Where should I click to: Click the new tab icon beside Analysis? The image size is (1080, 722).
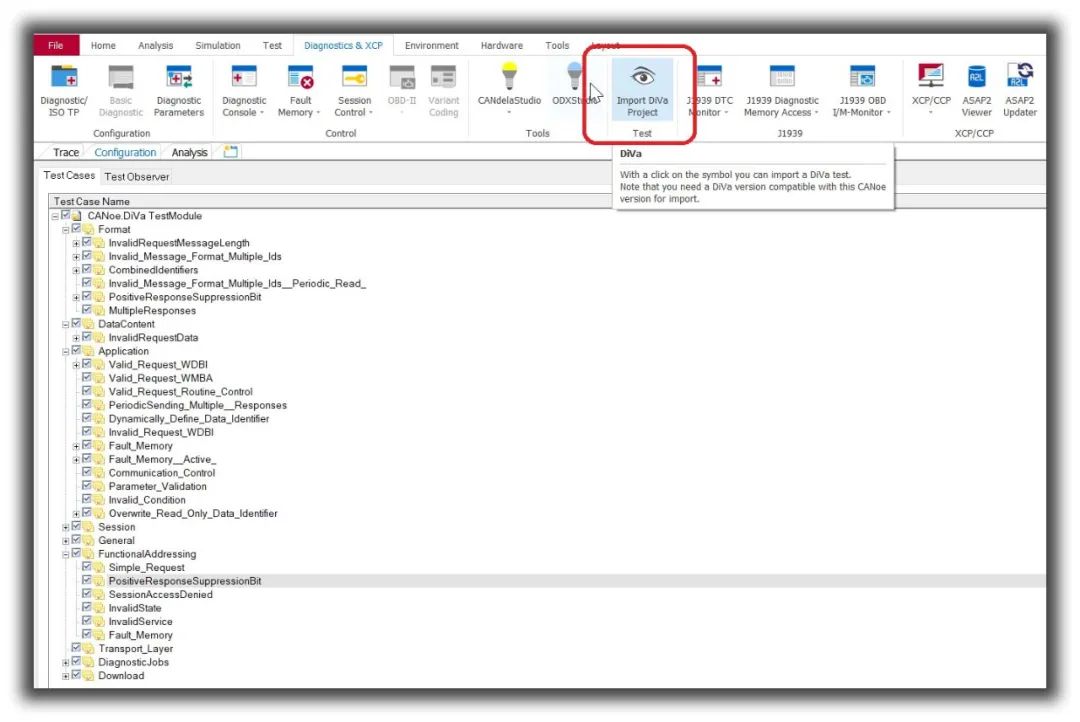pos(231,152)
